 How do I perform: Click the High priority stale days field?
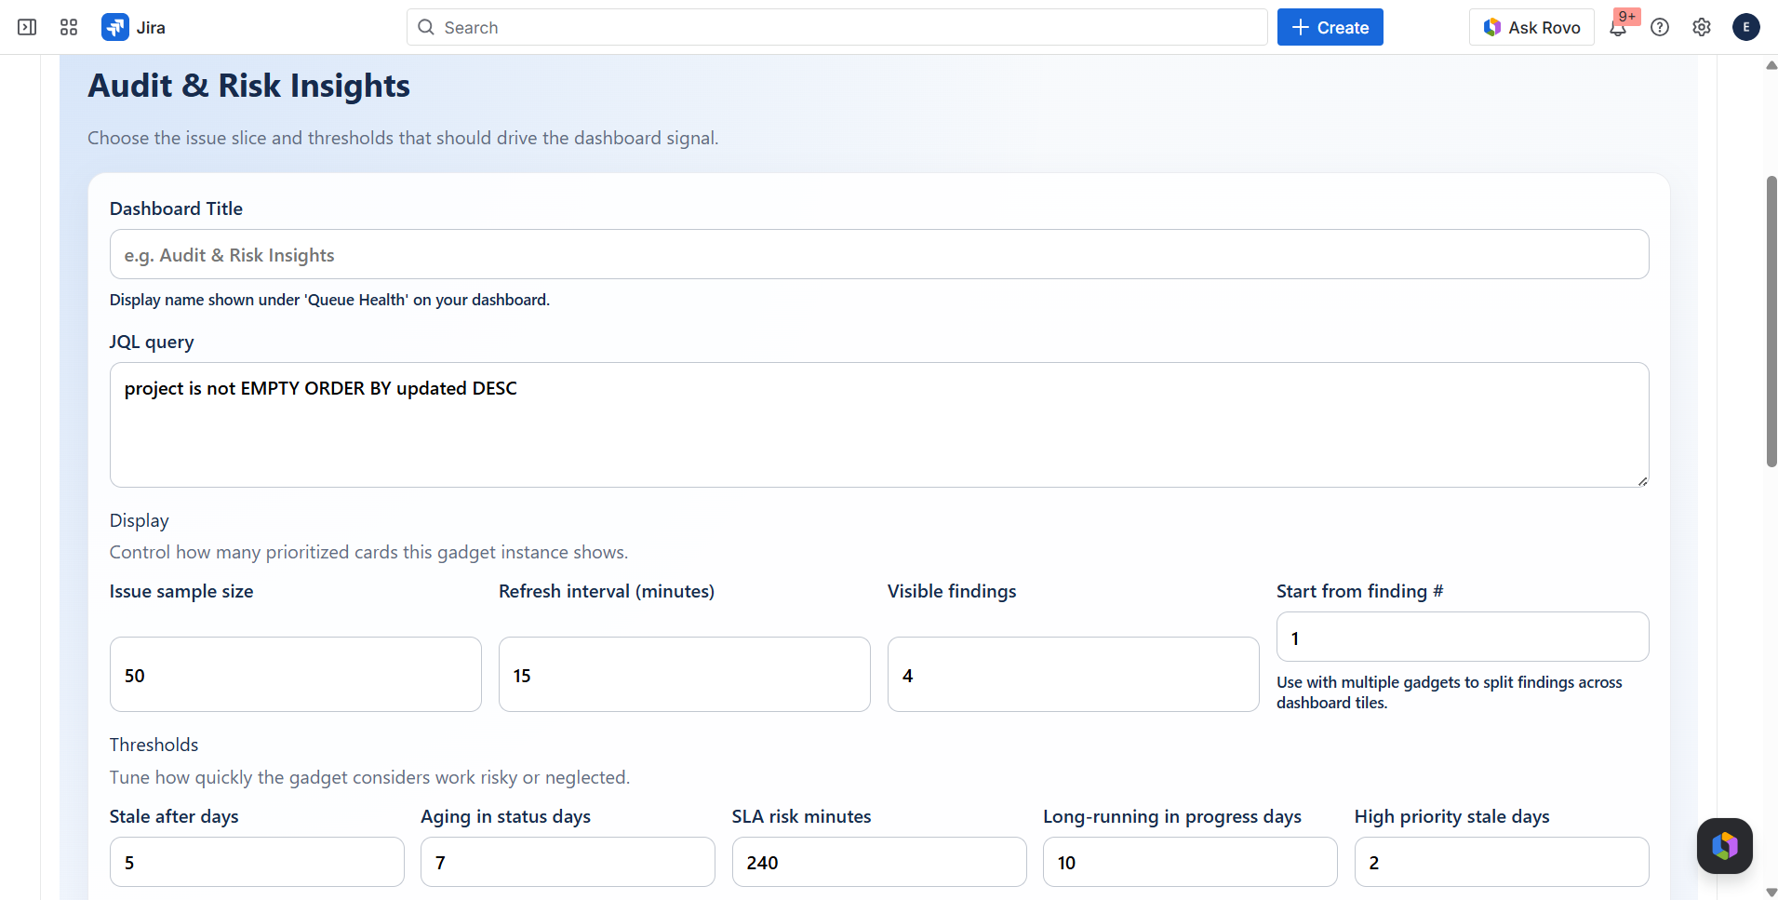click(1501, 861)
